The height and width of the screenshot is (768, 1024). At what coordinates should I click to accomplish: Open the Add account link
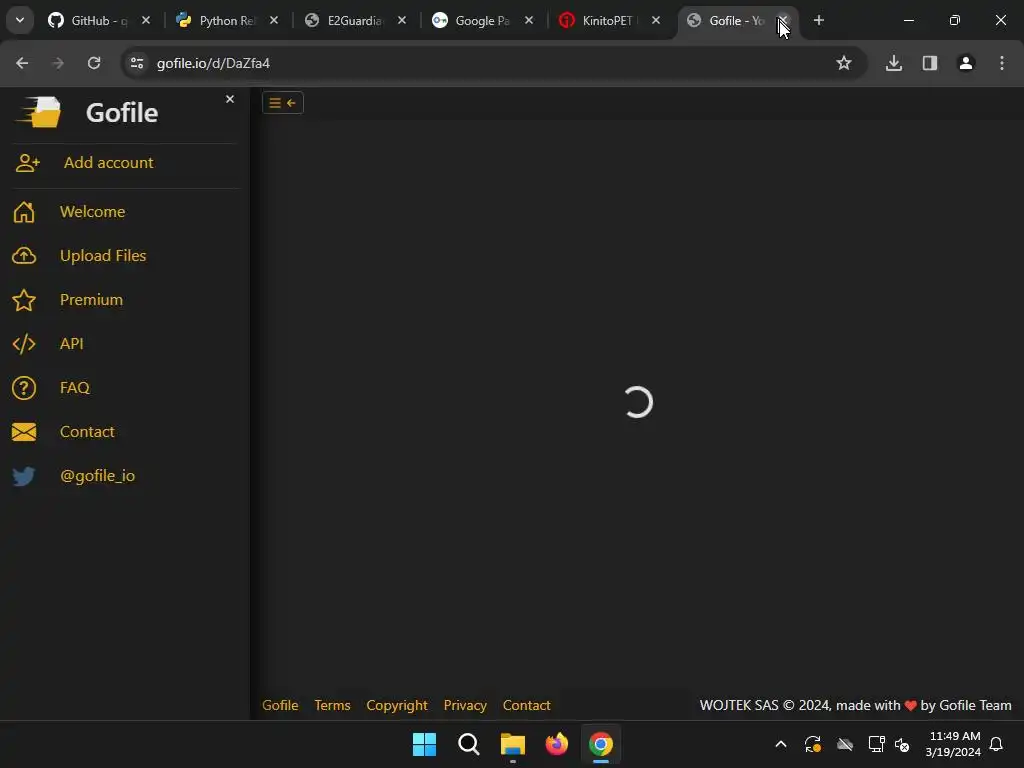tap(108, 163)
